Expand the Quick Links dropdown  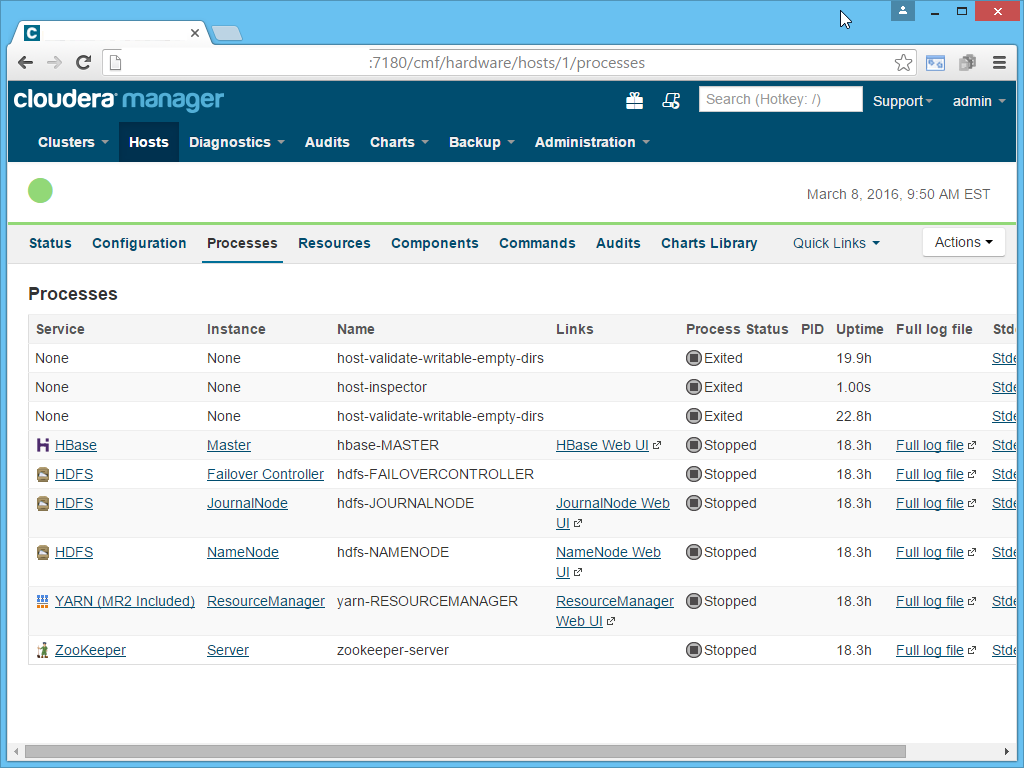[x=836, y=243]
